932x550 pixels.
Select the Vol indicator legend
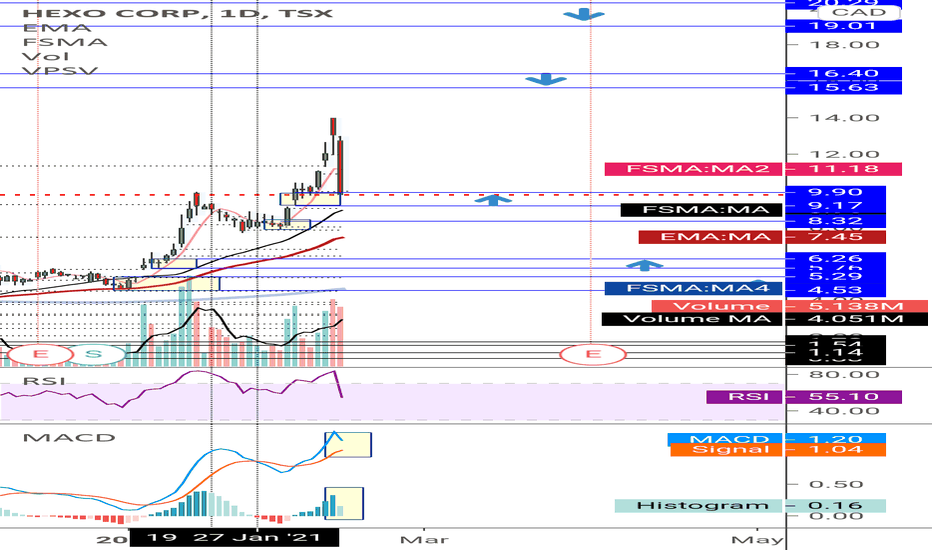coord(46,56)
